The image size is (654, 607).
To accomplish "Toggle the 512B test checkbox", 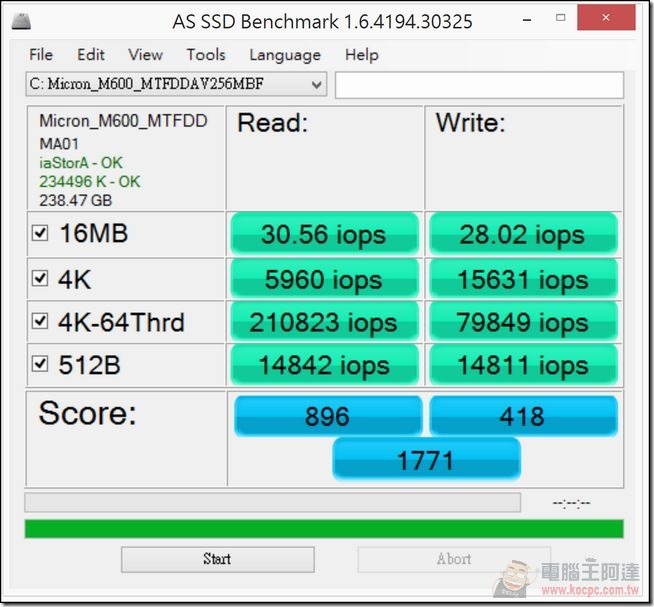I will tap(40, 364).
